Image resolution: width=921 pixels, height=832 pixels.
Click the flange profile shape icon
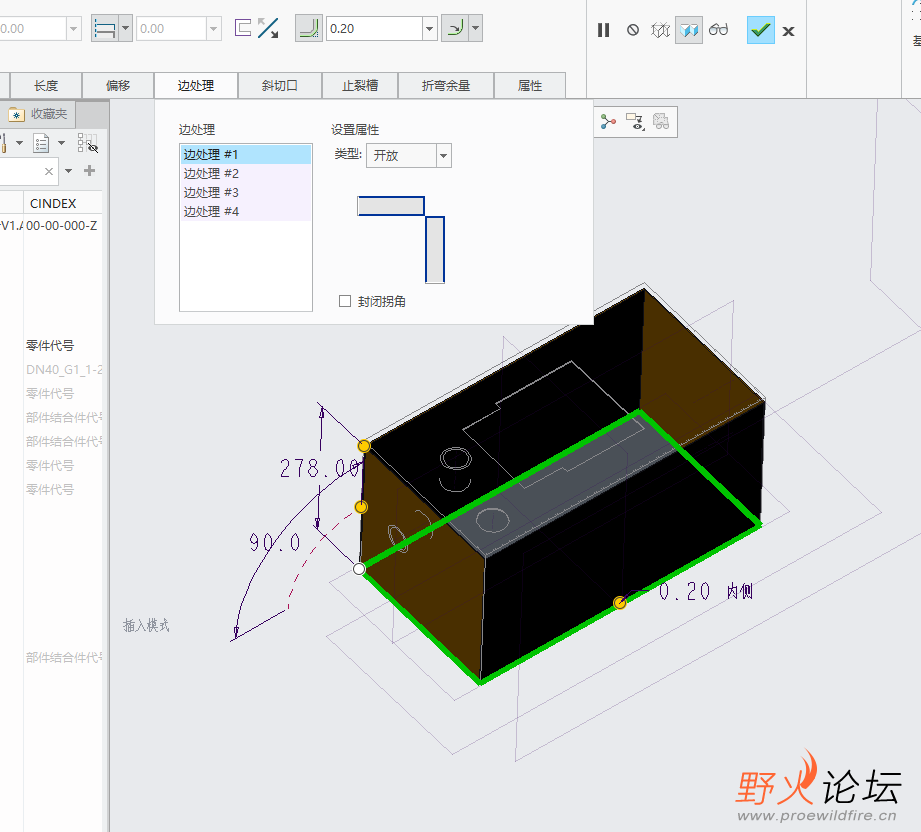point(243,28)
